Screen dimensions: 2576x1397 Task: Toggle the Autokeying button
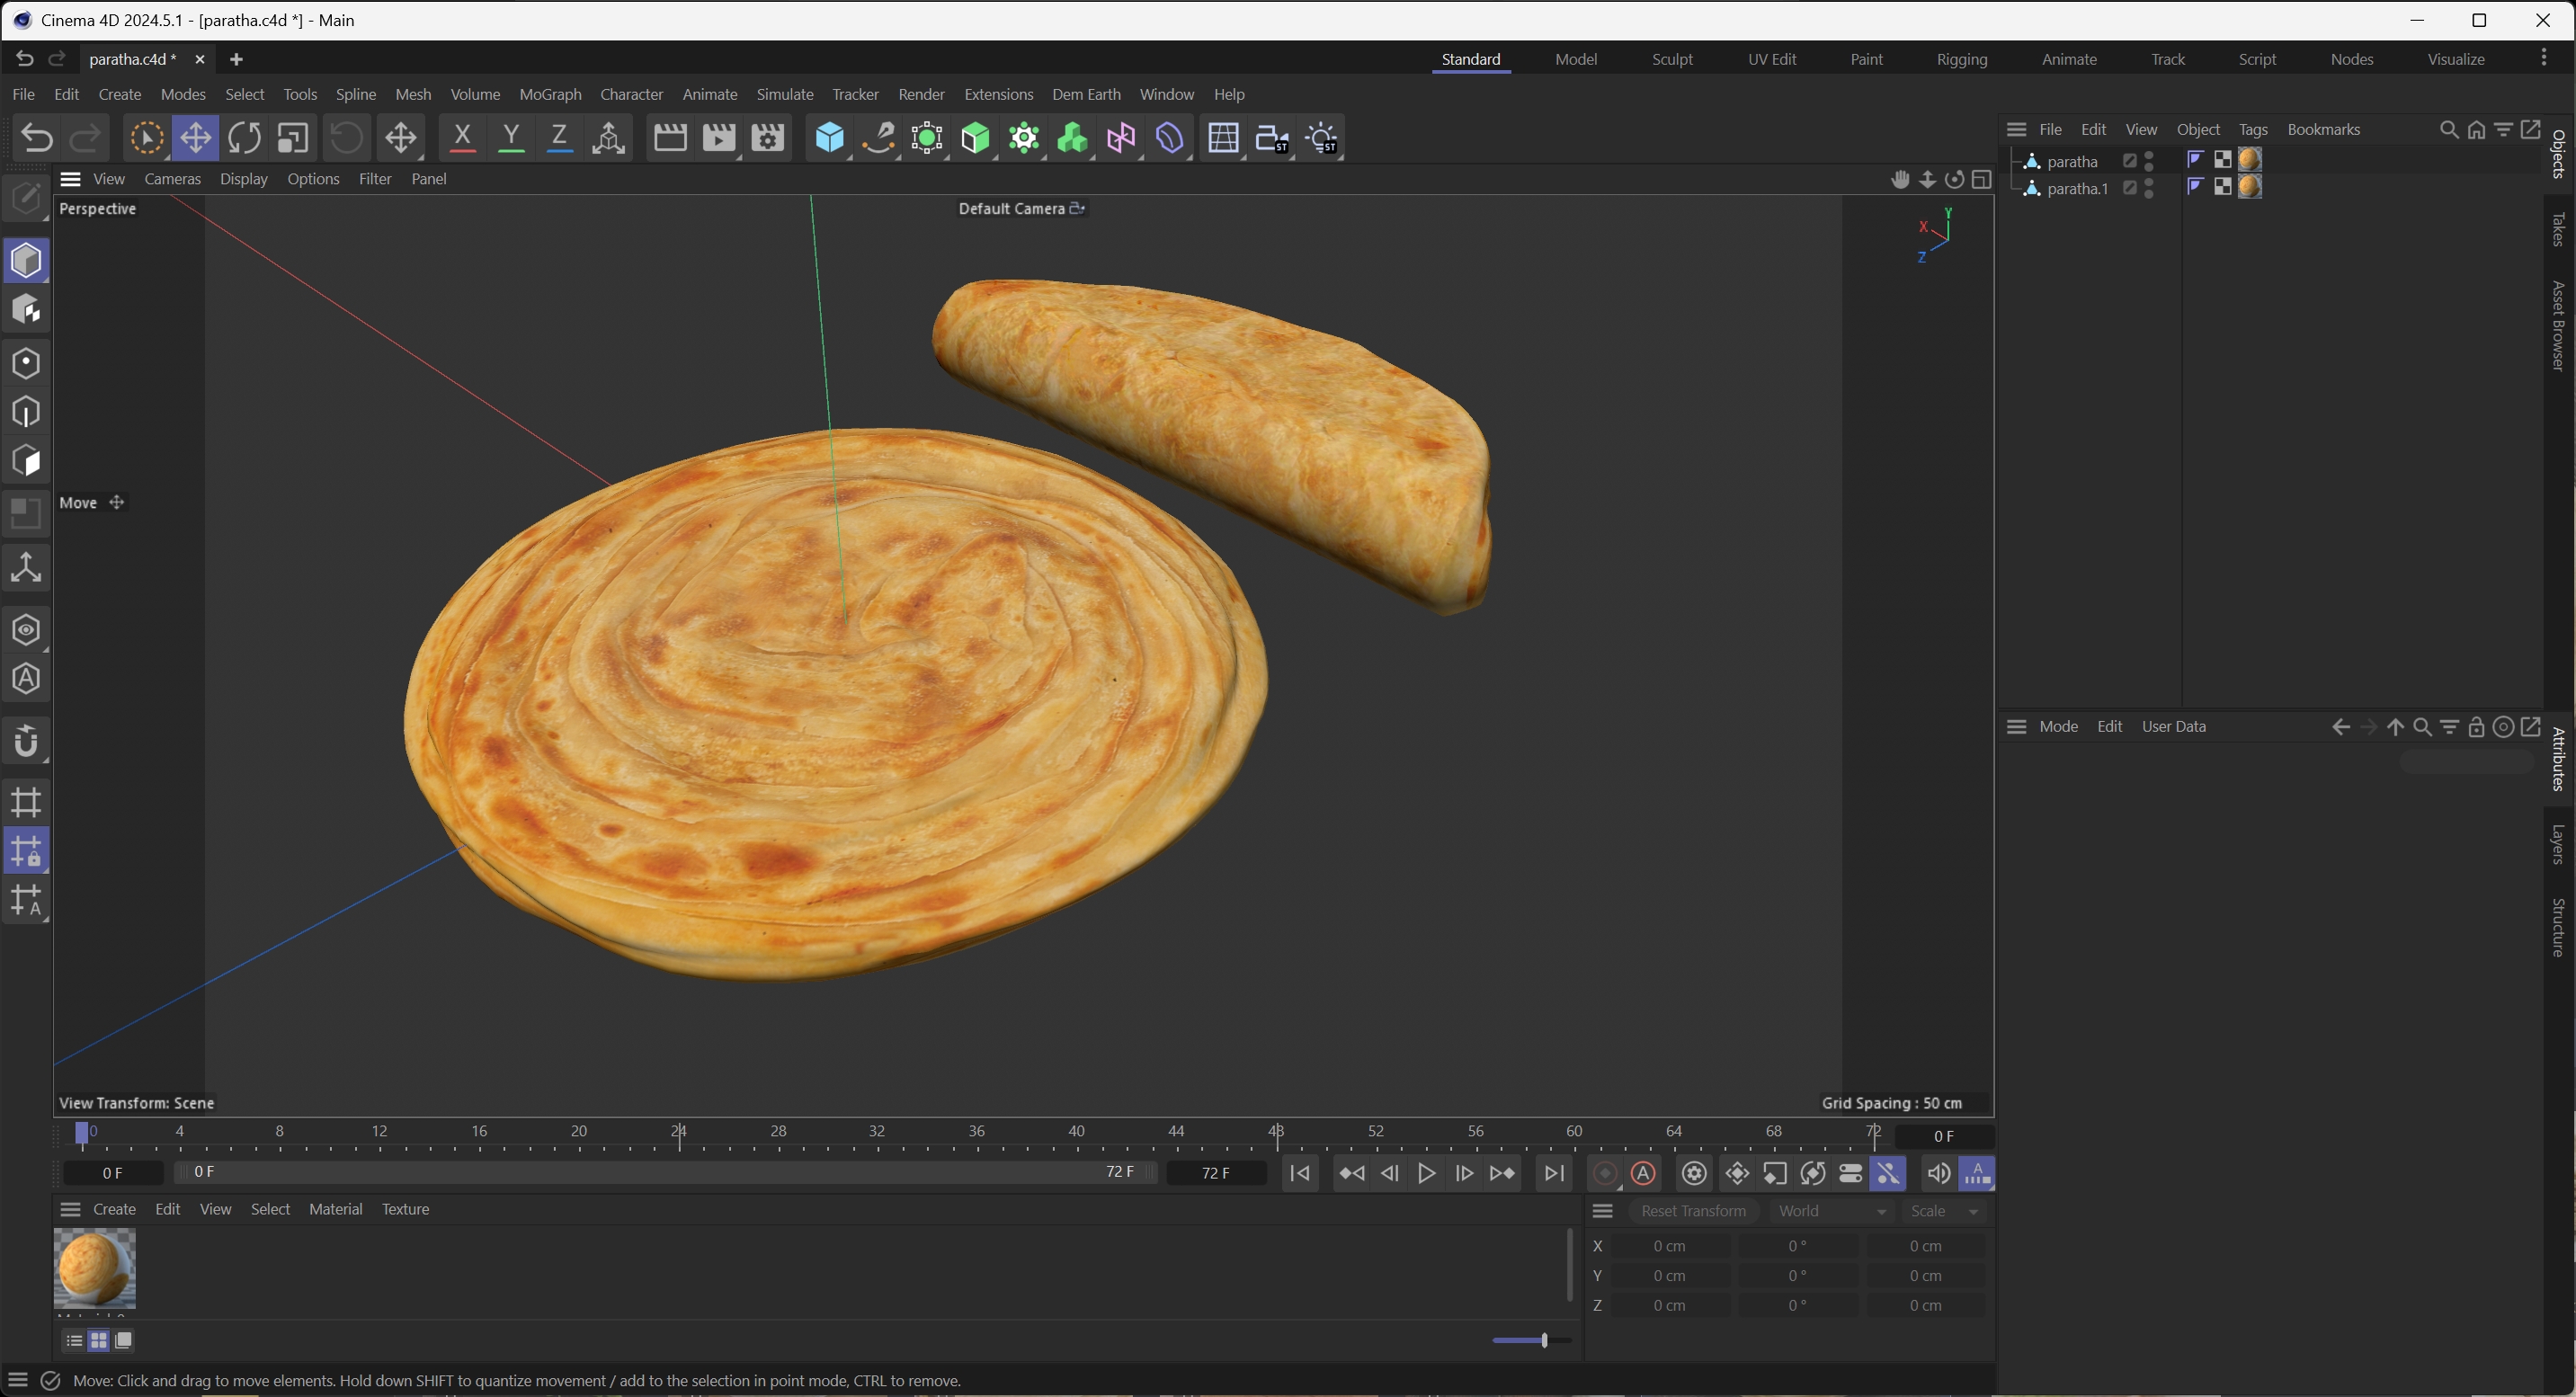coord(1643,1173)
